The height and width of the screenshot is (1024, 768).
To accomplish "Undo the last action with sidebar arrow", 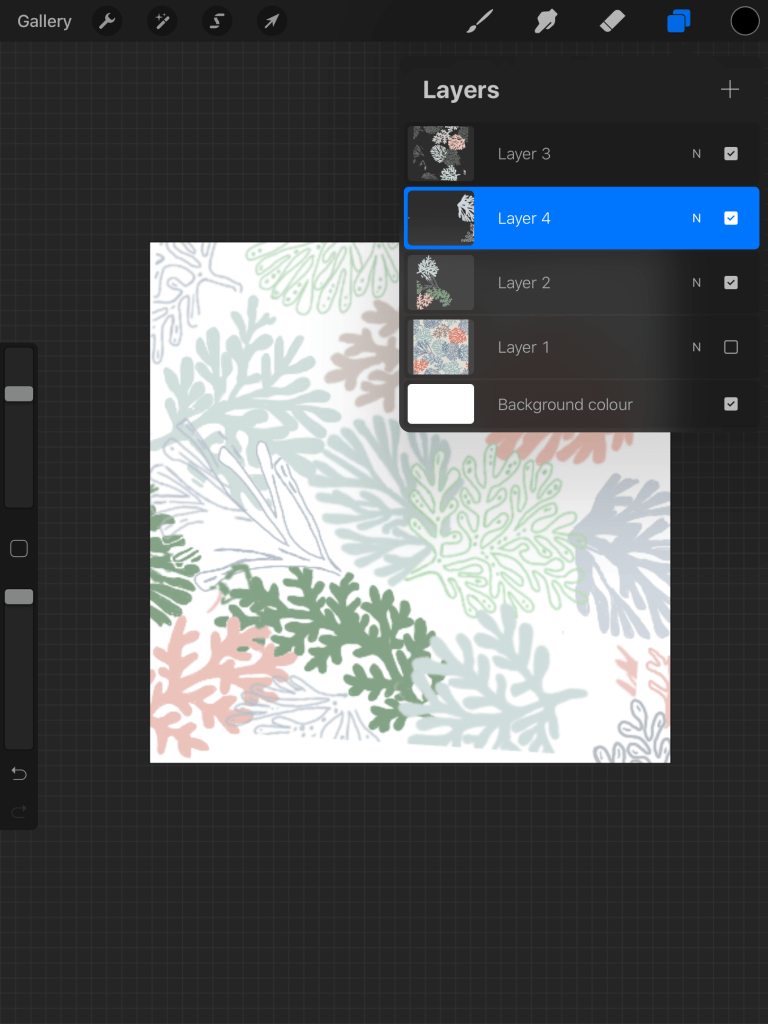I will 19,774.
